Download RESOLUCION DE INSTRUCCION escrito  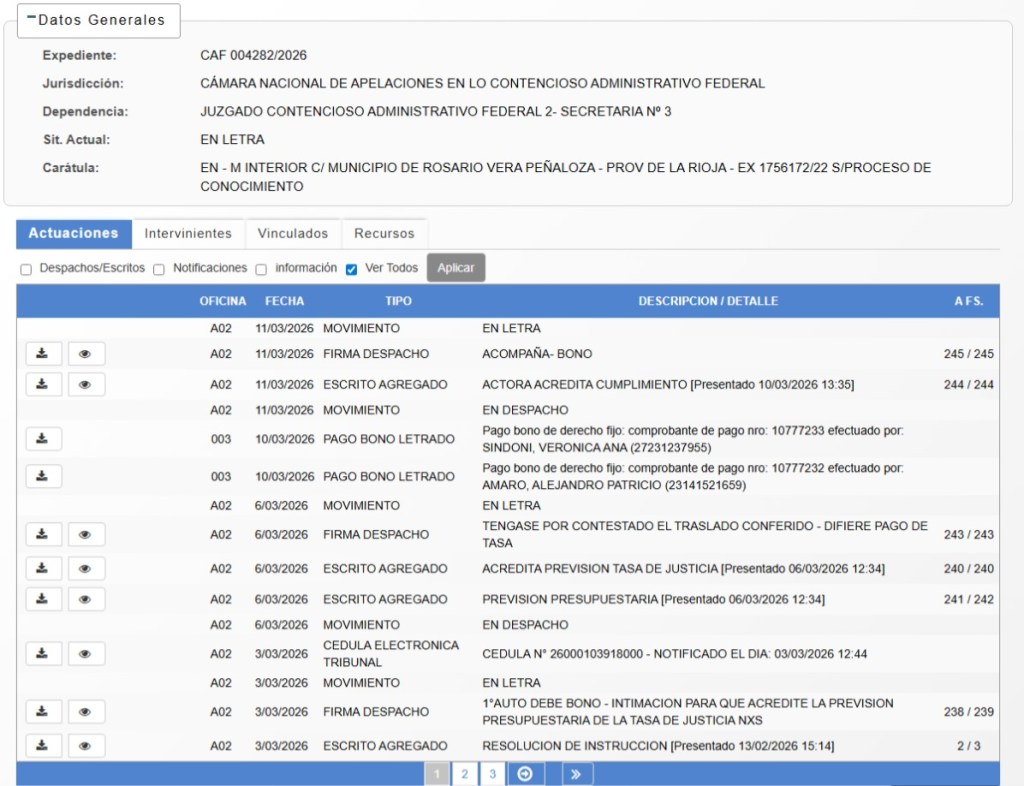tap(44, 746)
